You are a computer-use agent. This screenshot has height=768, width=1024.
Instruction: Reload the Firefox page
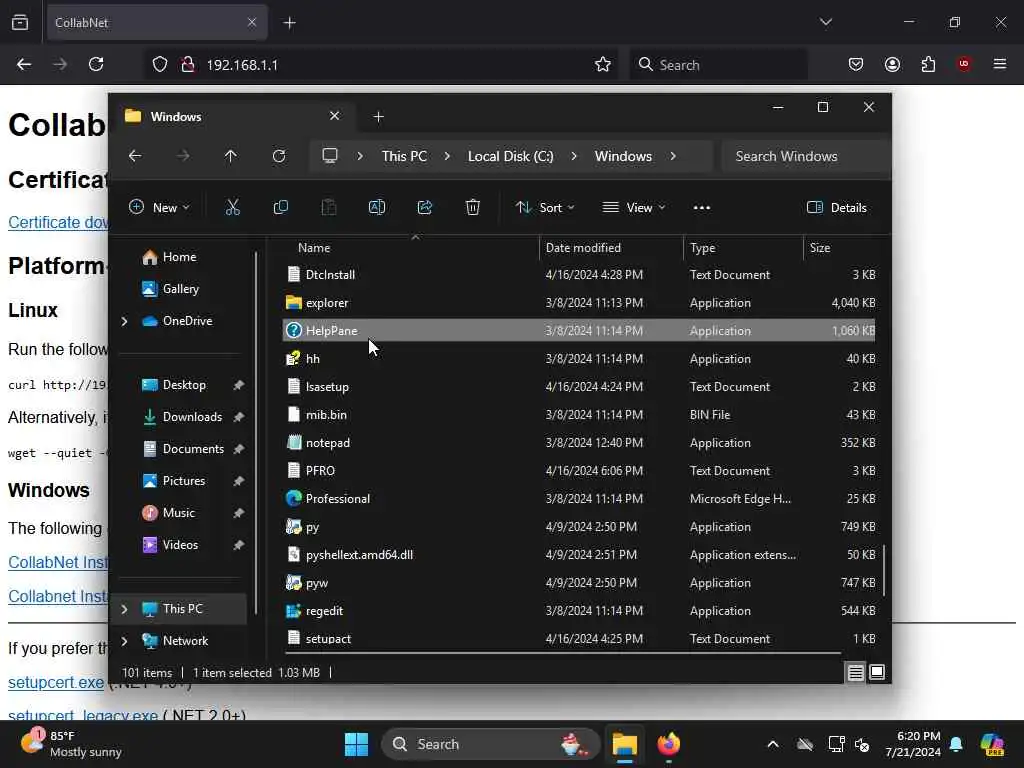click(96, 64)
